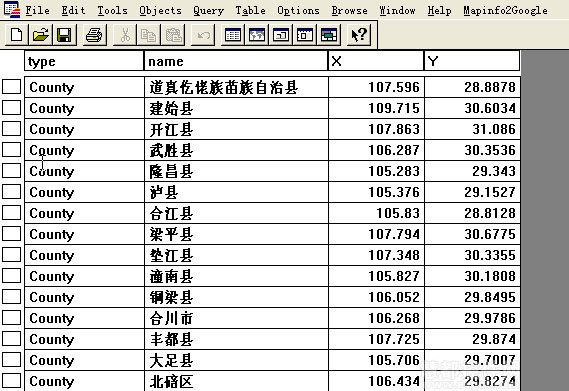Viewport: 569px width, 391px height.
Task: Open the Mapinfo2Google menu
Action: [505, 11]
